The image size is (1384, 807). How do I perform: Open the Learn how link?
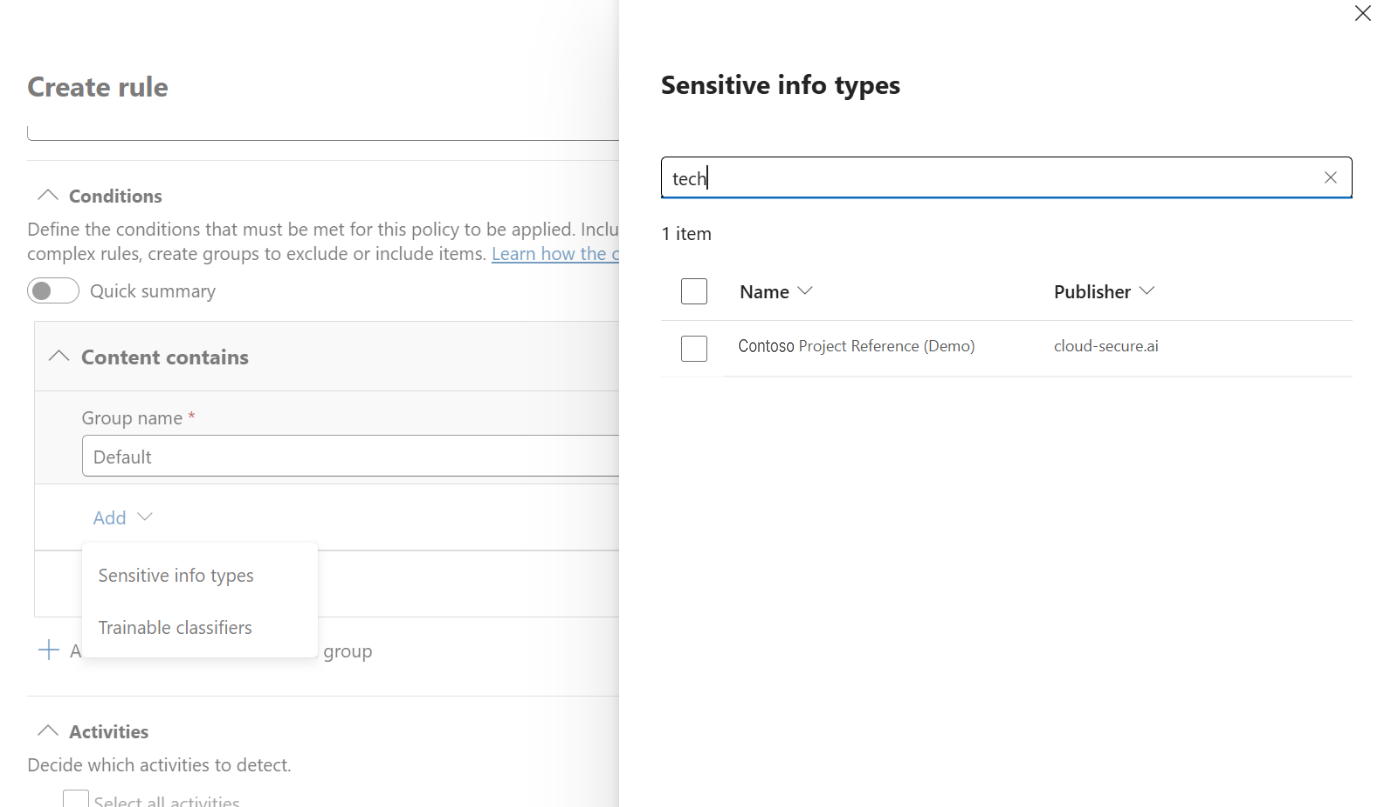[555, 254]
